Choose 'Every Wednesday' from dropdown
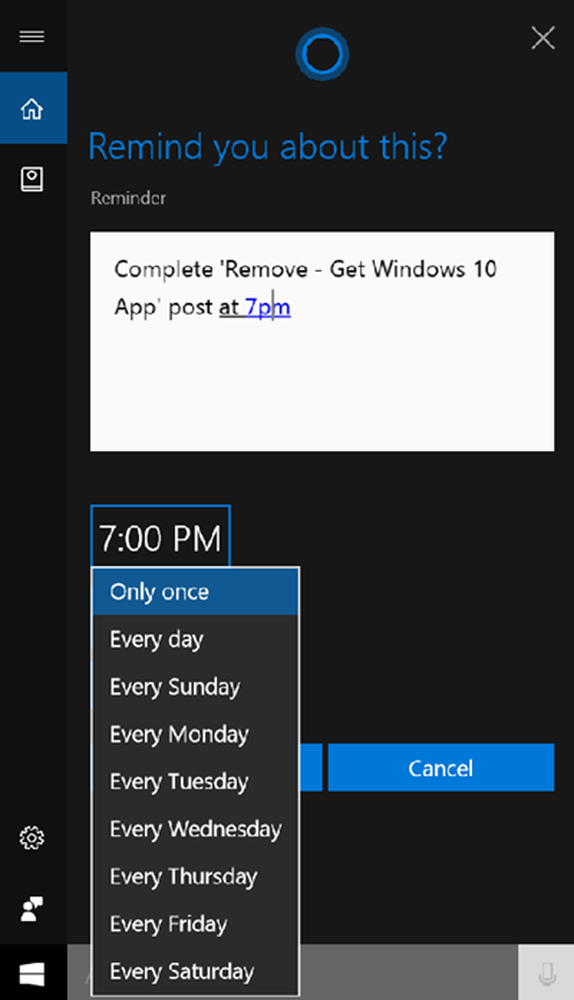This screenshot has width=574, height=1000. [195, 829]
